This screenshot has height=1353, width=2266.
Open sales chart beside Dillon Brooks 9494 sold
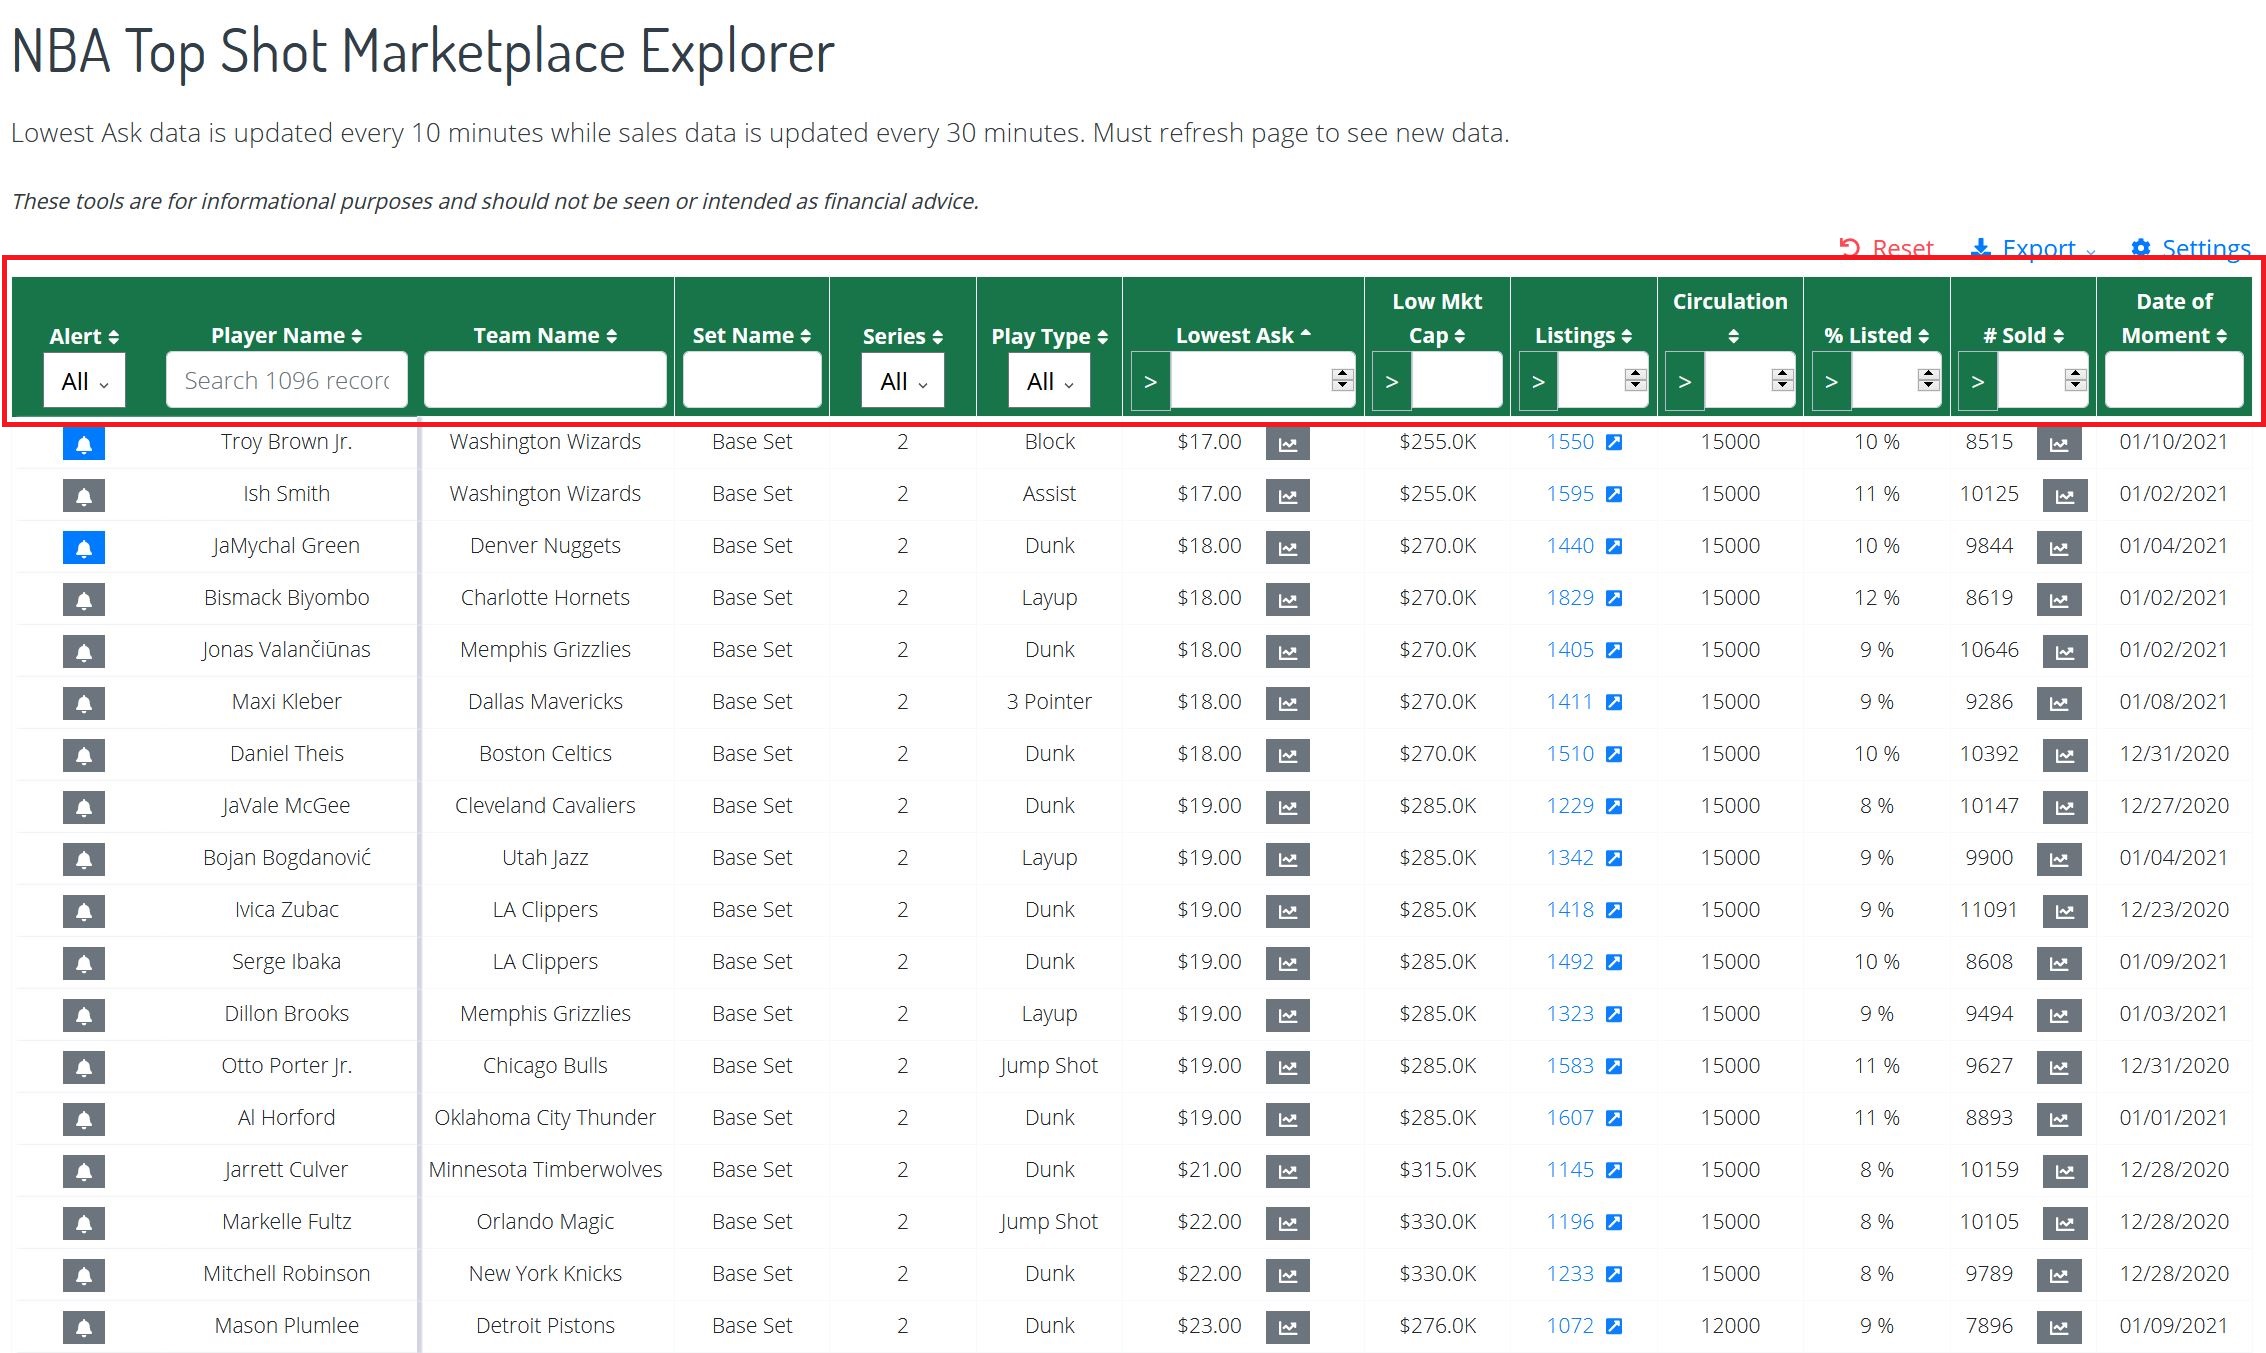(2059, 1015)
